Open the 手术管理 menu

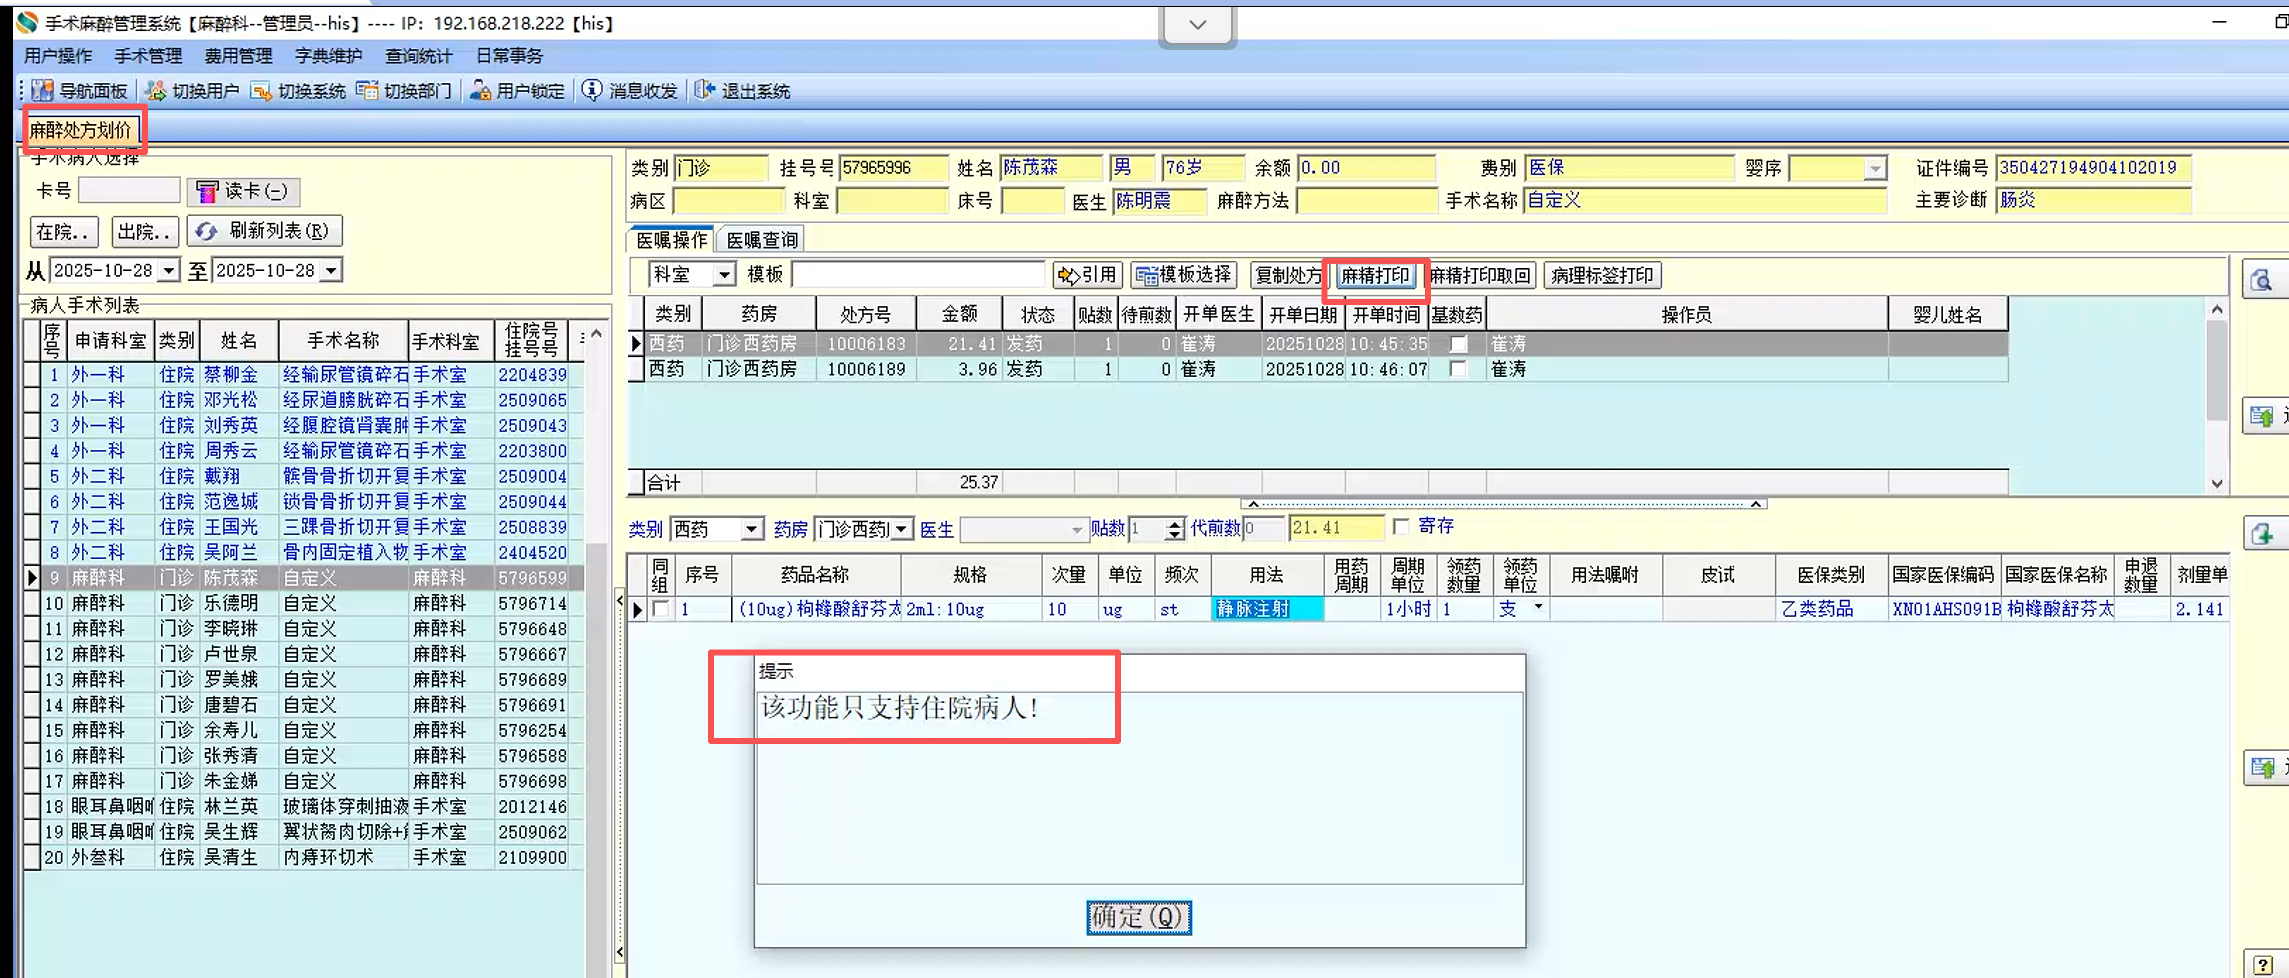[148, 56]
